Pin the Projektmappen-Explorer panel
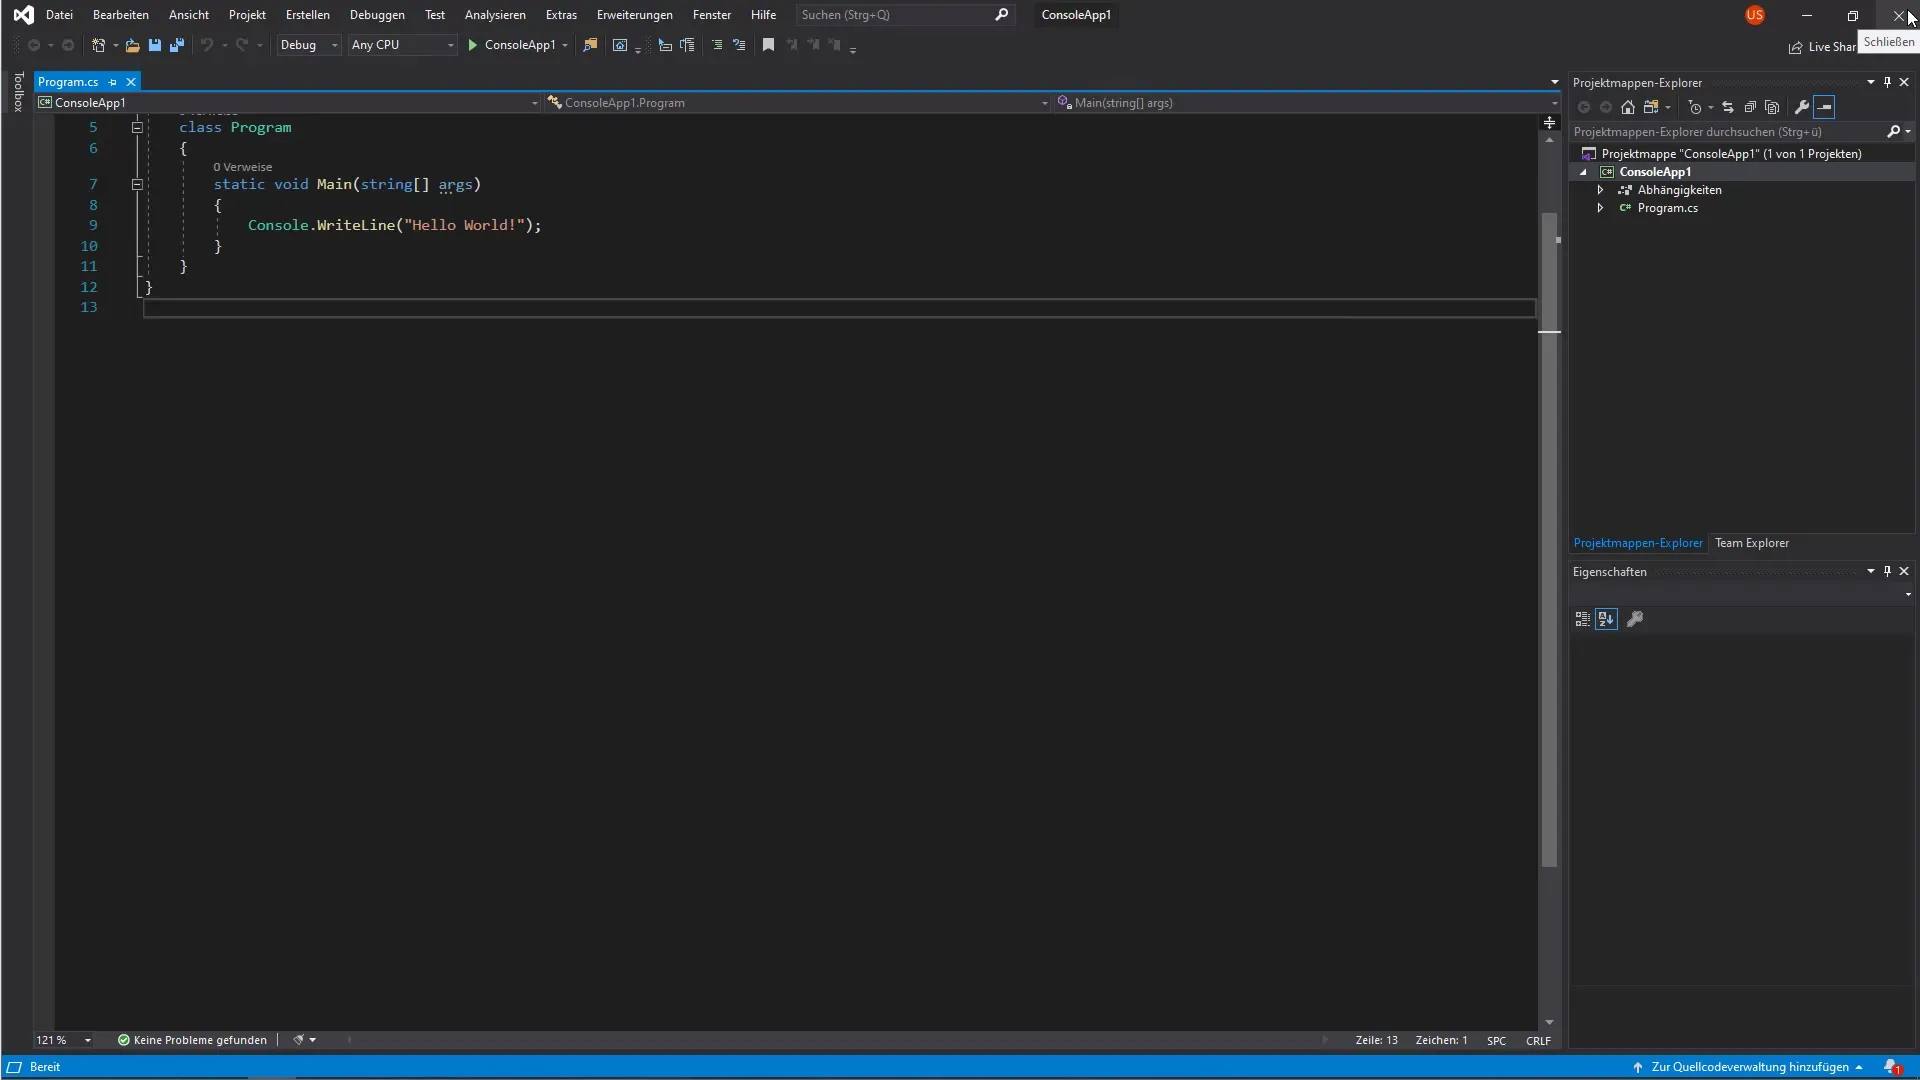Viewport: 1920px width, 1080px height. (x=1887, y=82)
